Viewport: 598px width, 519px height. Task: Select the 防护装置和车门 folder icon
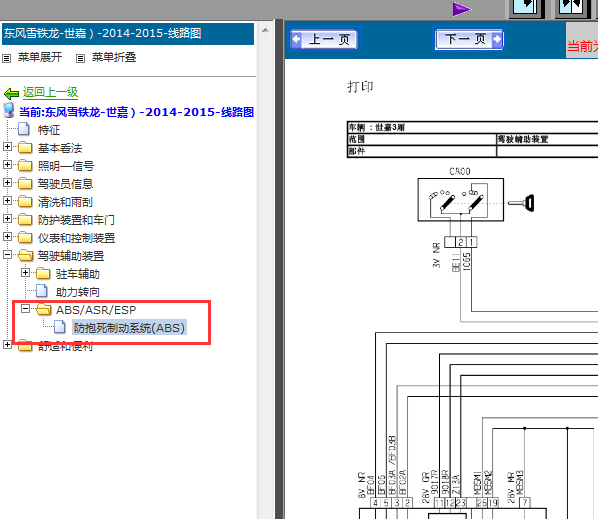pos(25,219)
